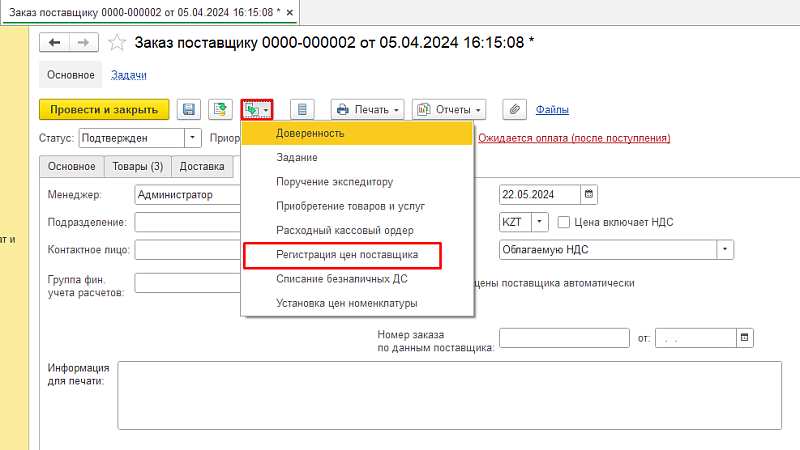Screen dimensions: 800x450
Task: Open the create-based-on icon dropdown
Action: pyautogui.click(x=257, y=109)
